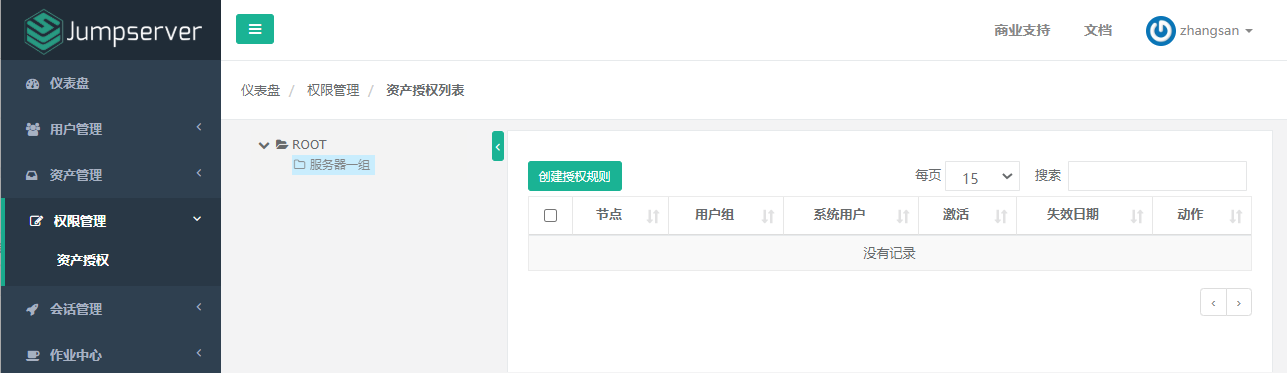This screenshot has width=1287, height=373.
Task: Open the 每页 page-size dropdown
Action: tap(982, 176)
